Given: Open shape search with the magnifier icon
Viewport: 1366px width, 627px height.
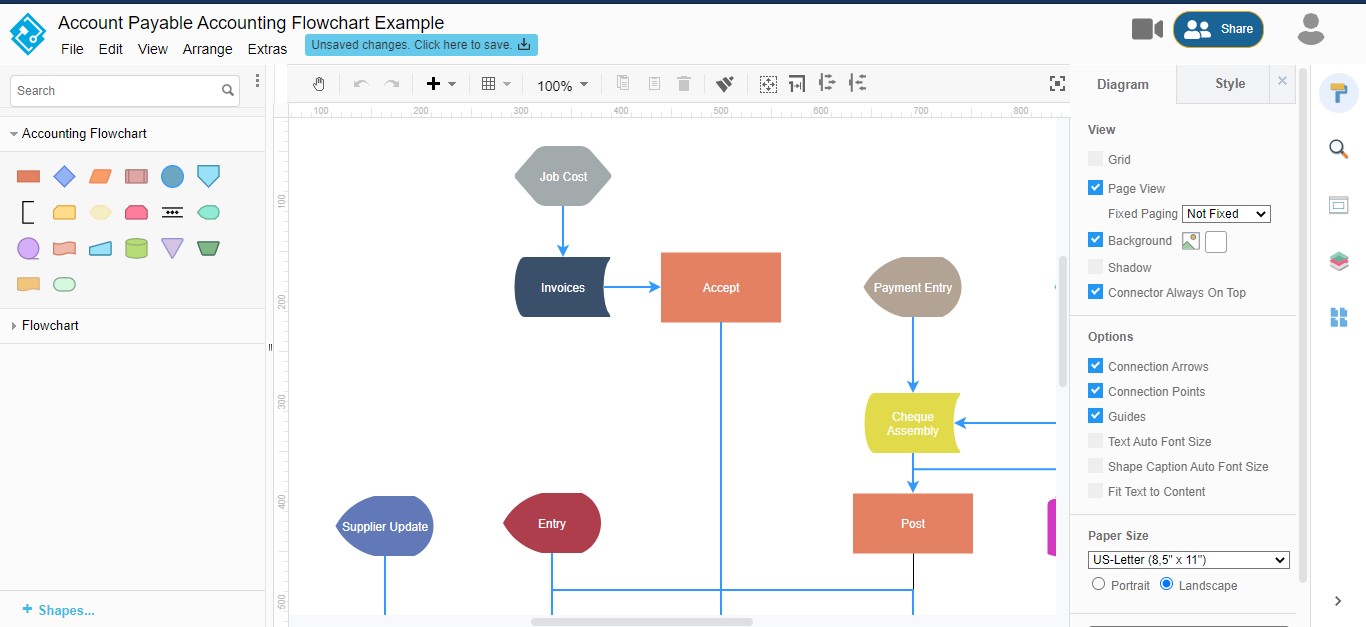Looking at the screenshot, I should pyautogui.click(x=1338, y=148).
